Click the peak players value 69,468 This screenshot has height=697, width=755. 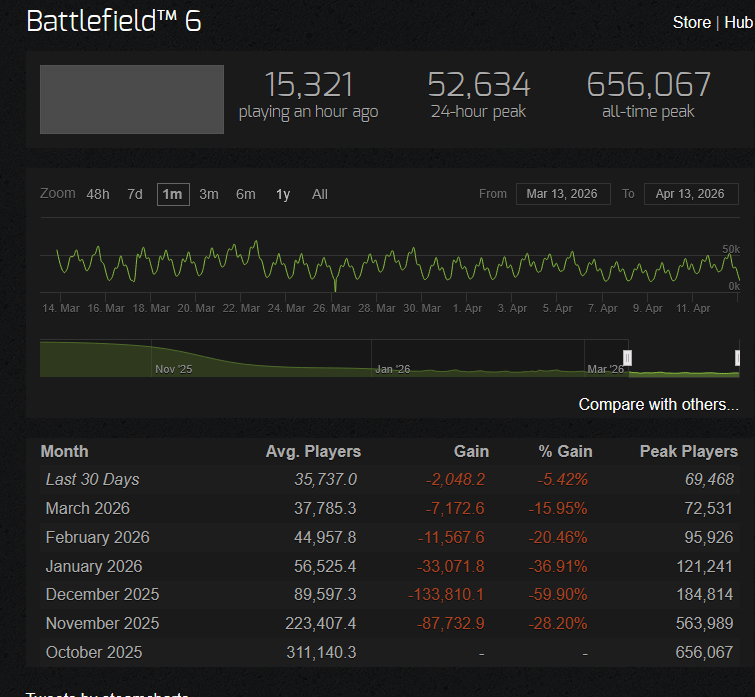click(x=710, y=479)
